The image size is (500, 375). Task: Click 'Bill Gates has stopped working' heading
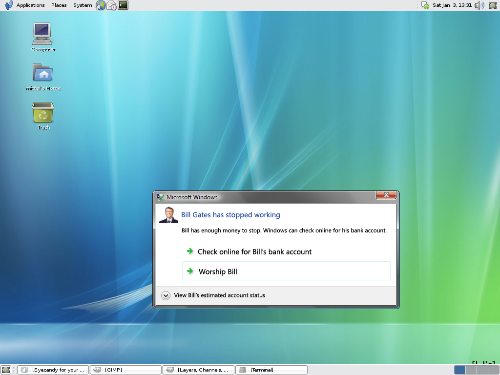click(231, 215)
